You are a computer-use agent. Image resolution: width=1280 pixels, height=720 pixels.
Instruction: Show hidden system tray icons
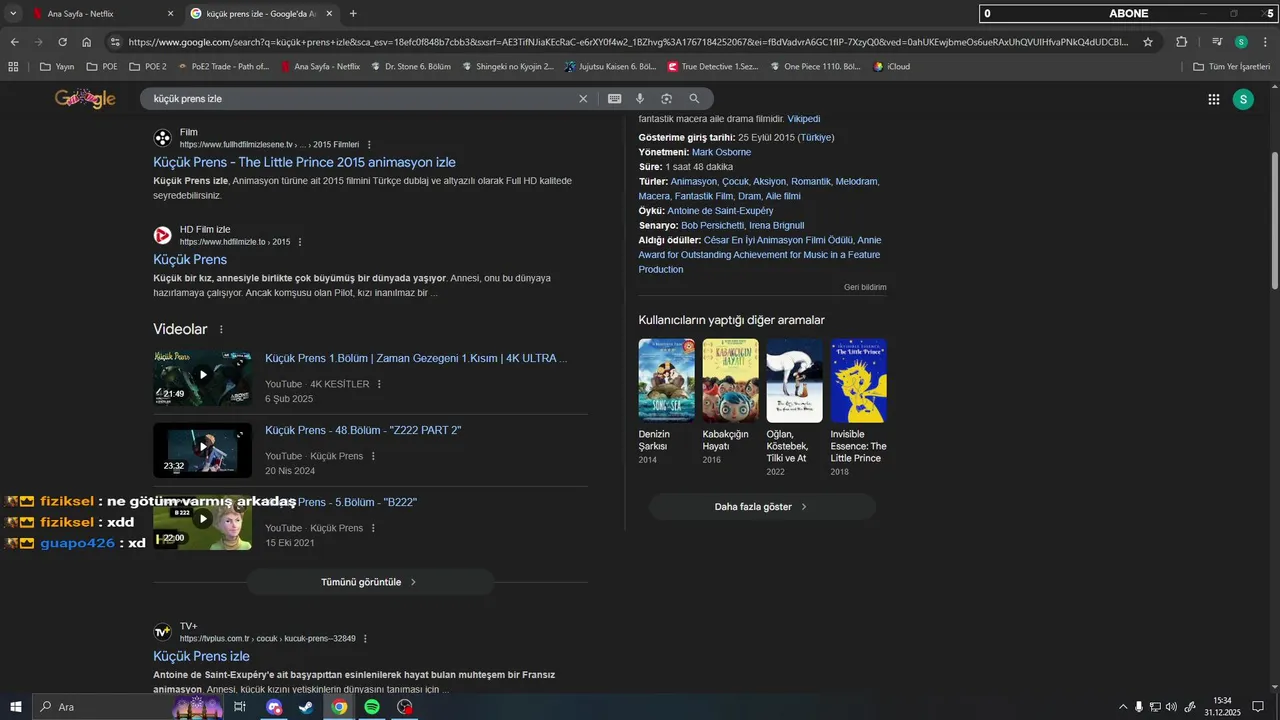pos(1122,707)
